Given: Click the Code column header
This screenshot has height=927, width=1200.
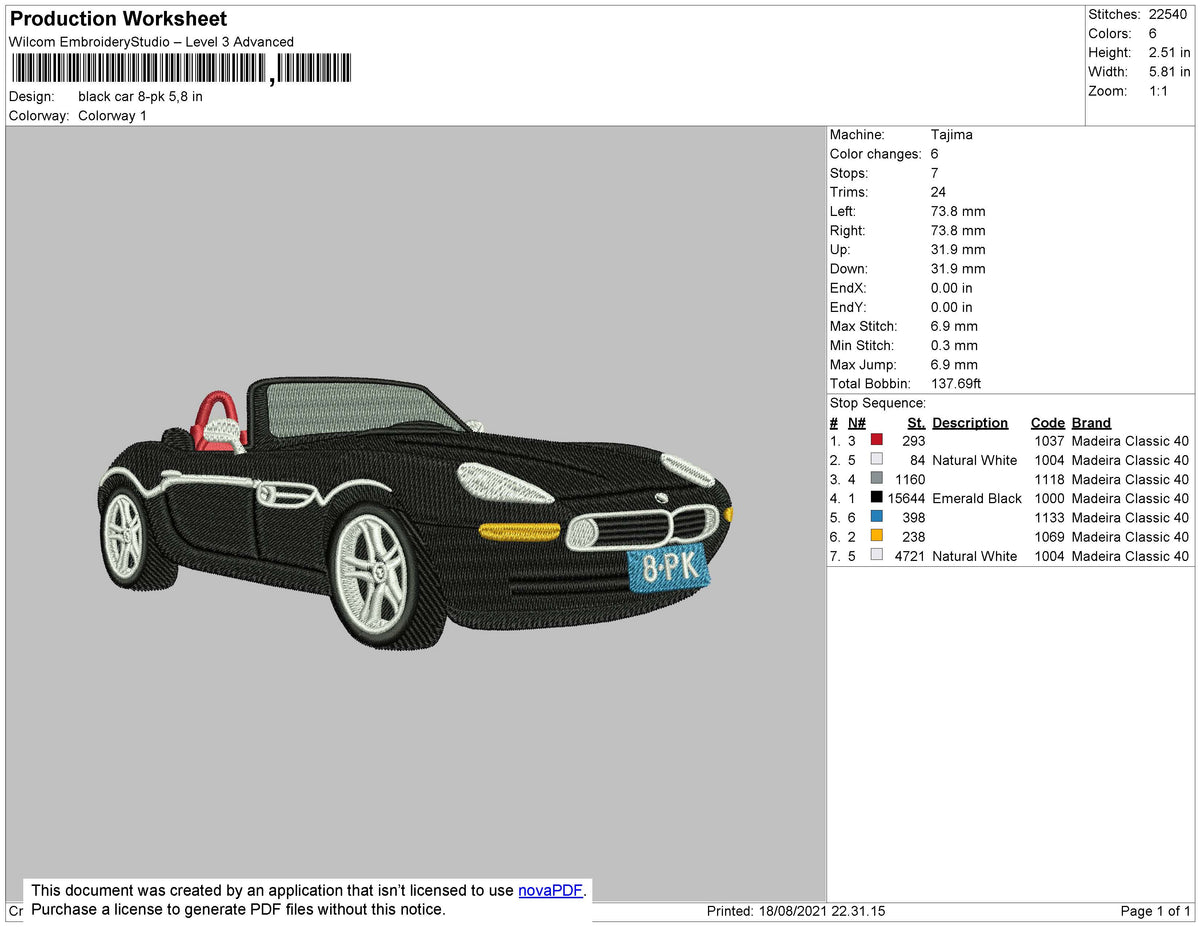Looking at the screenshot, I should (1048, 423).
